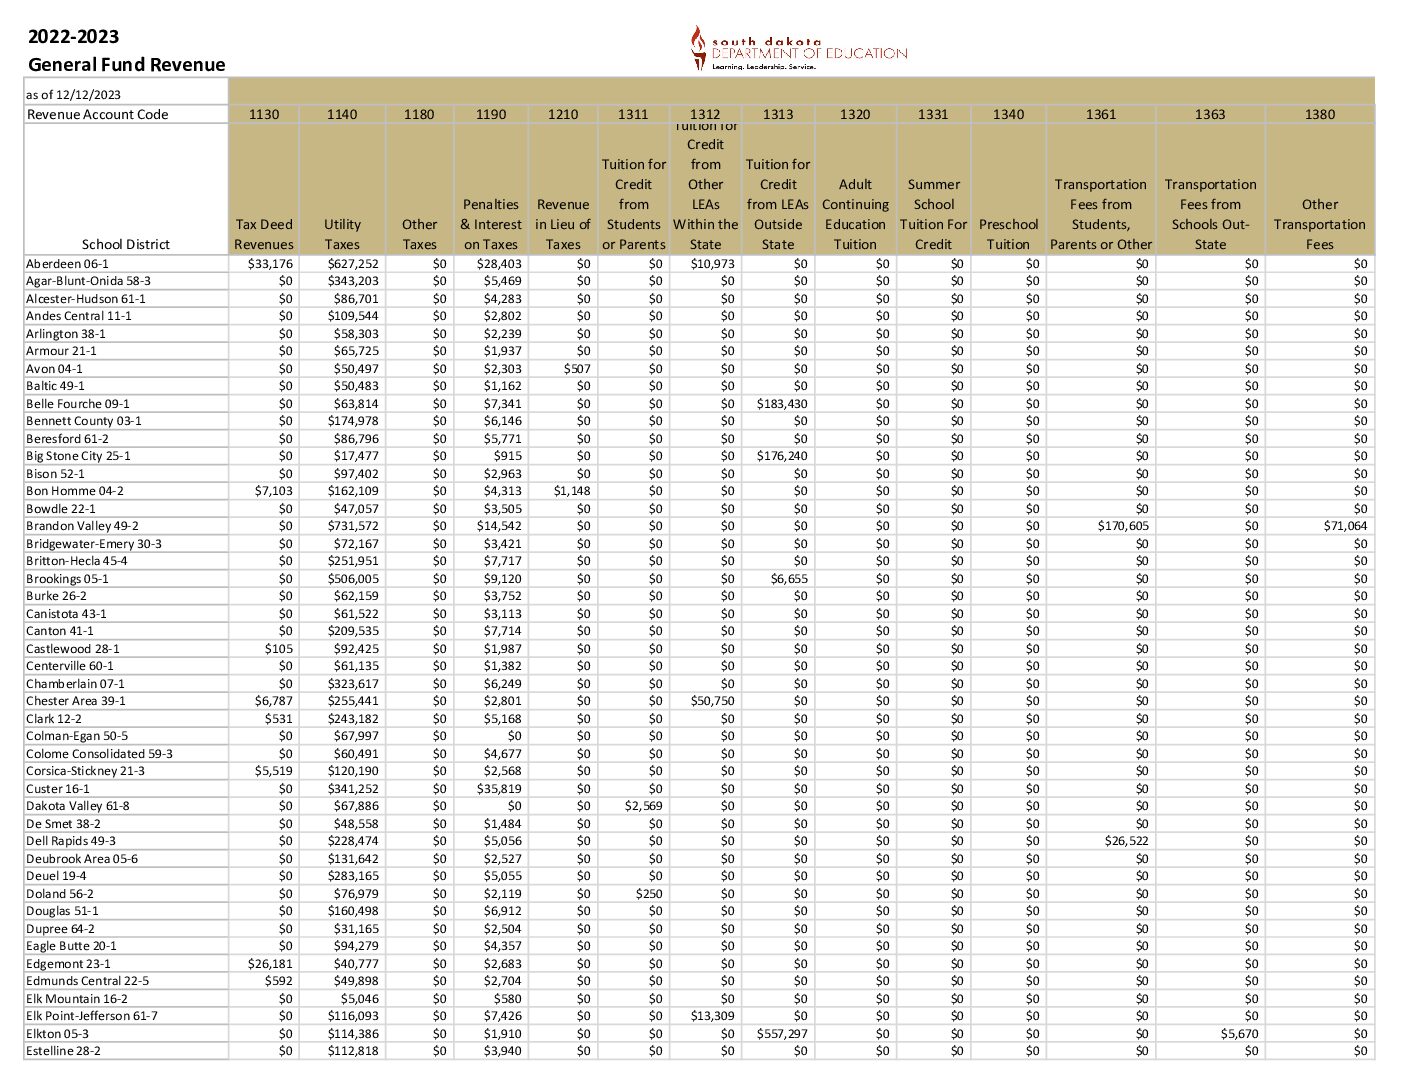The height and width of the screenshot is (1088, 1408).
Task: Select the School District column header
Action: click(x=126, y=244)
